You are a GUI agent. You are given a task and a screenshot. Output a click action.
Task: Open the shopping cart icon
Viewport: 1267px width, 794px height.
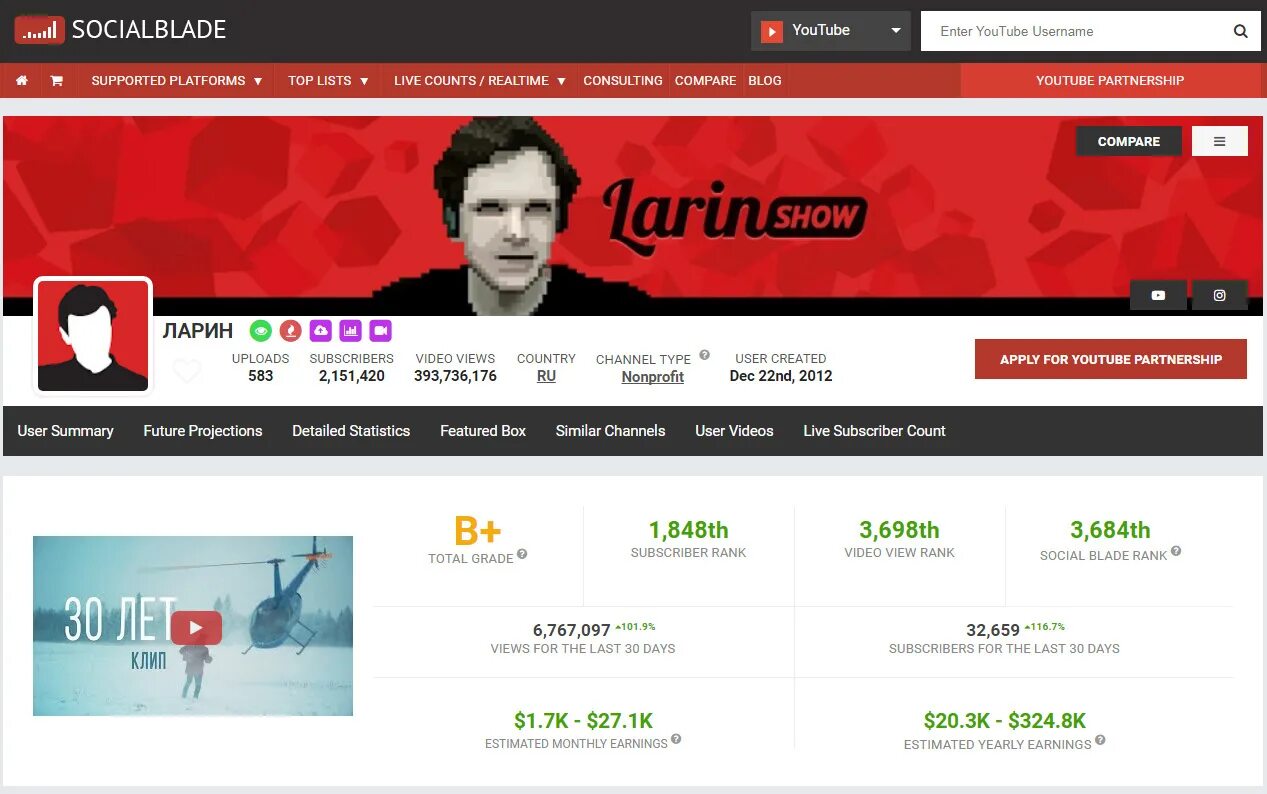pos(57,81)
